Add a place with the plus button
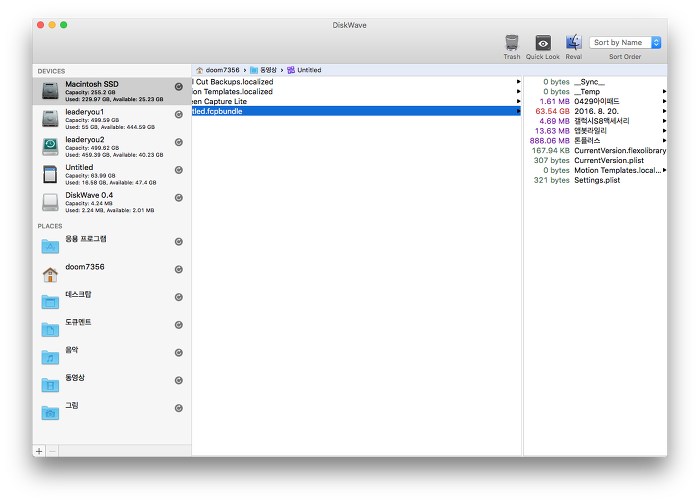Viewport: 700px width, 503px height. (39, 451)
